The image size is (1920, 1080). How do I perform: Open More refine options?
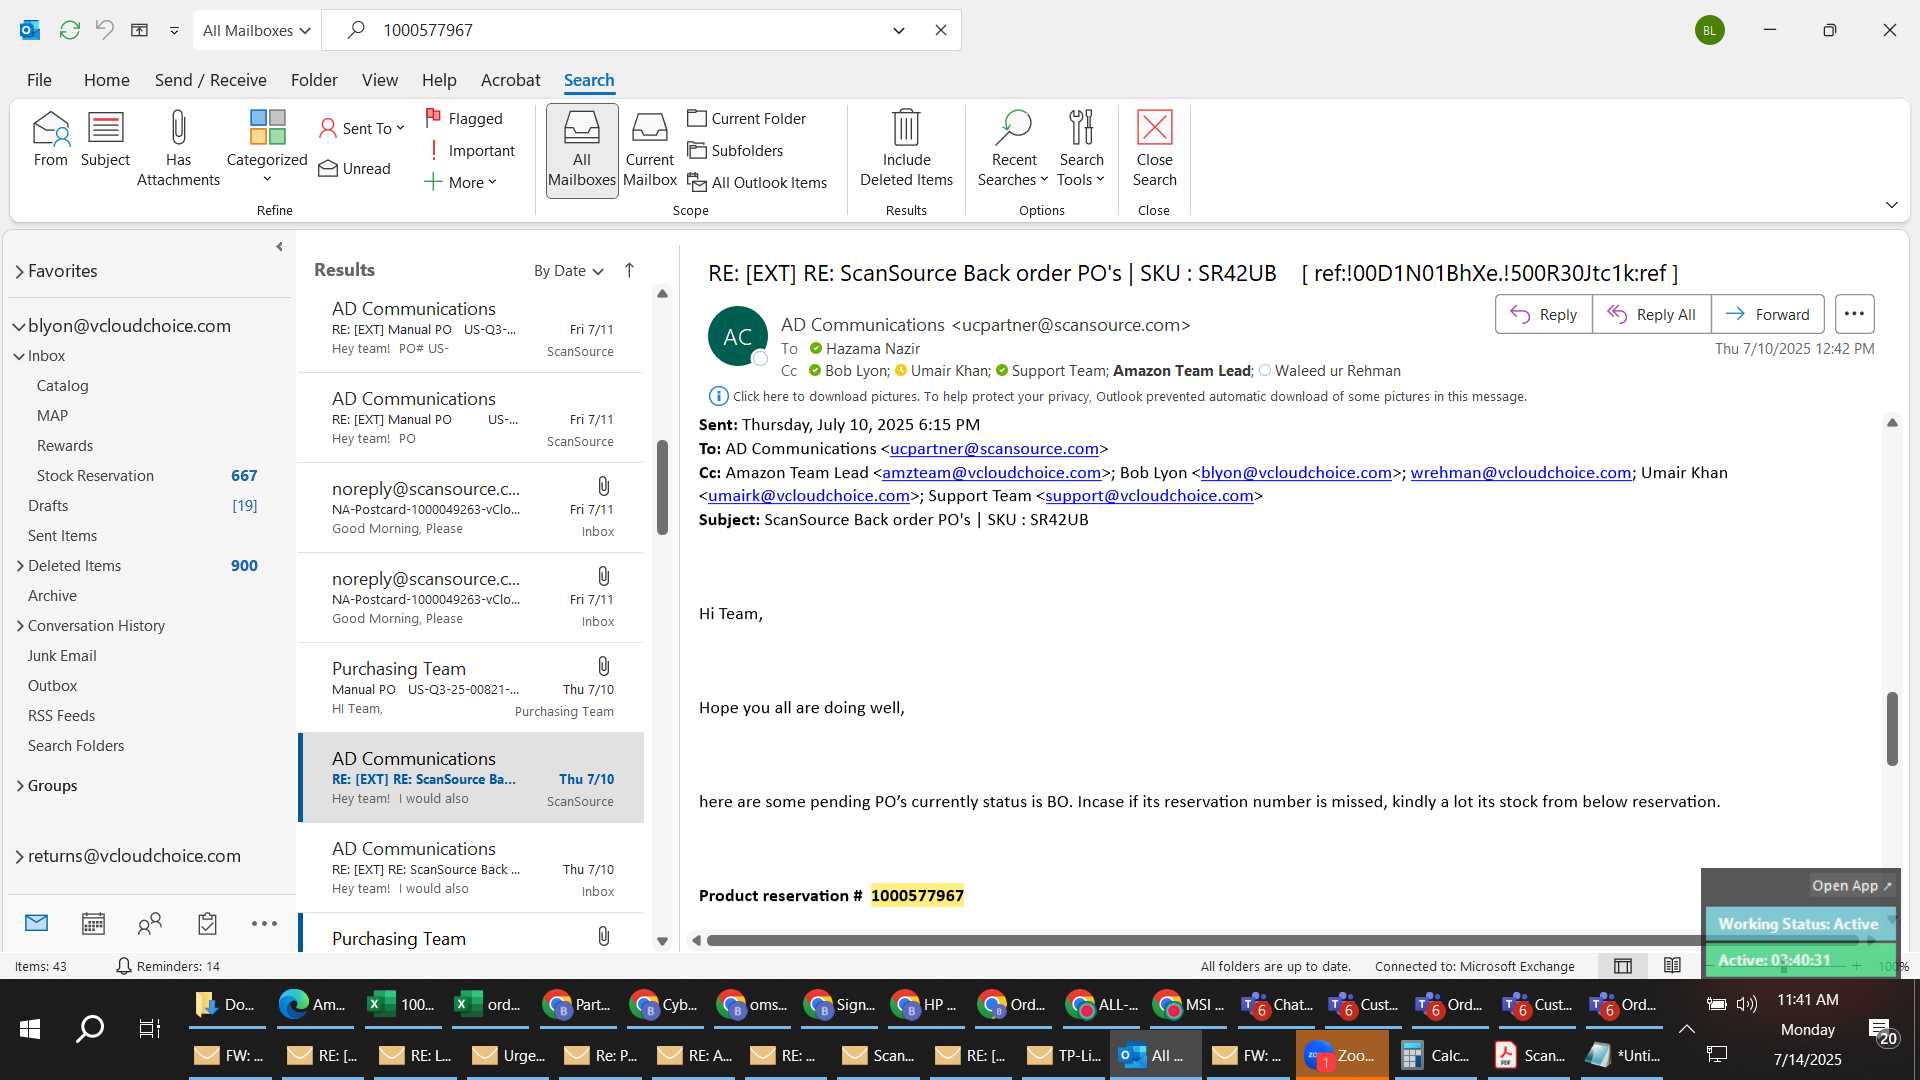(460, 182)
